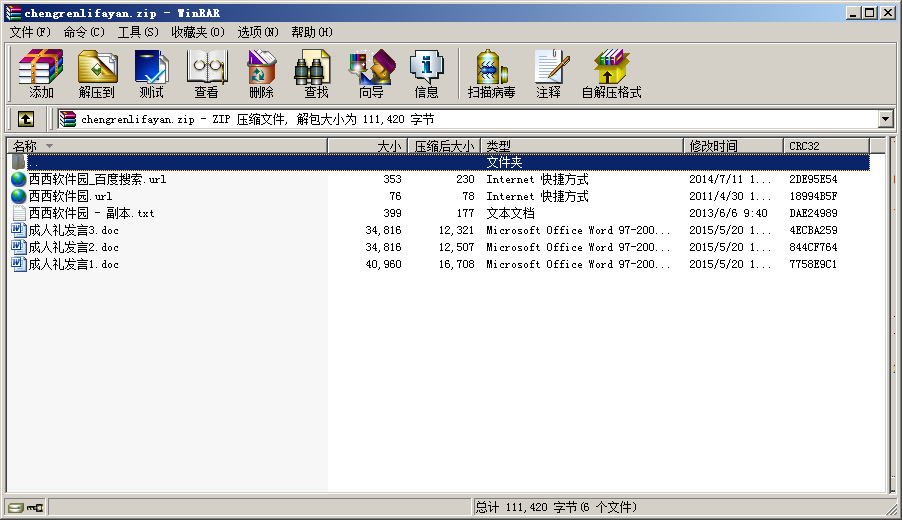Select file 成人礼发言1.doc
The width and height of the screenshot is (902, 520).
73,264
